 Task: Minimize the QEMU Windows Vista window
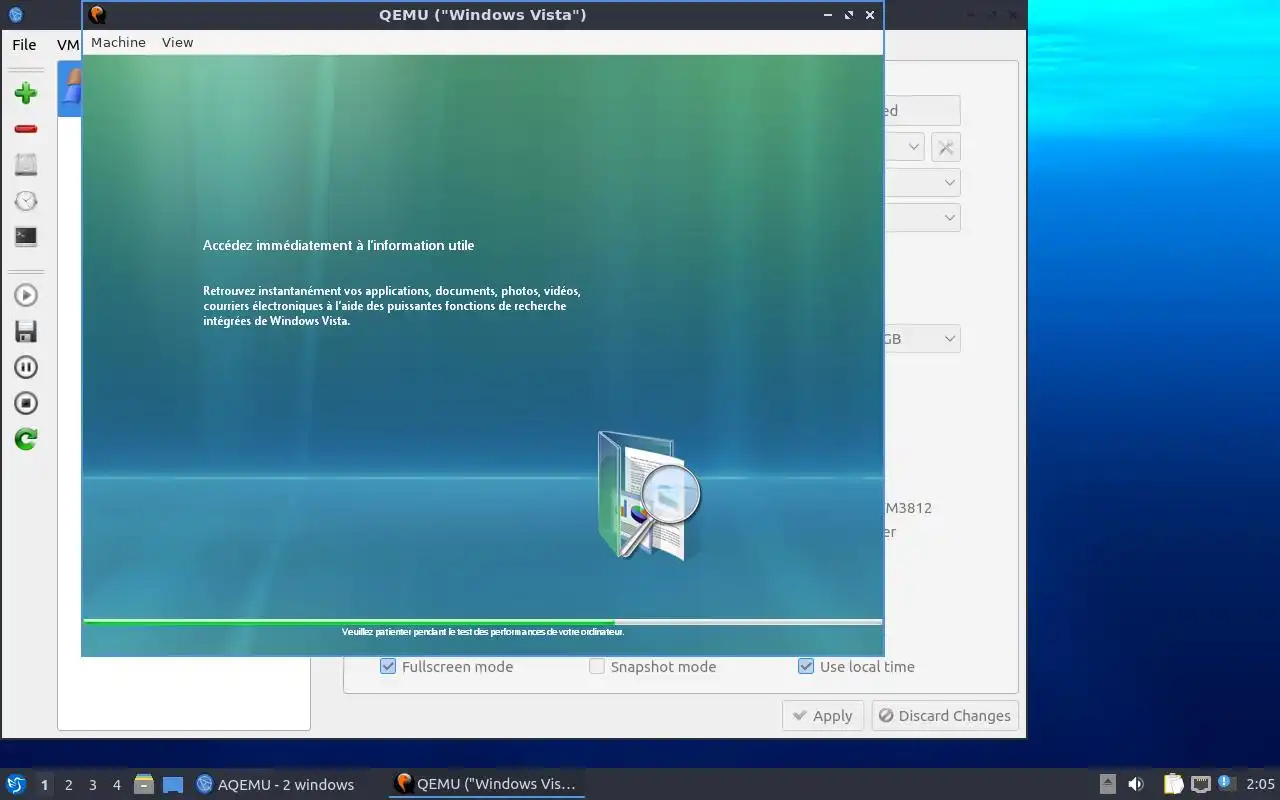827,15
